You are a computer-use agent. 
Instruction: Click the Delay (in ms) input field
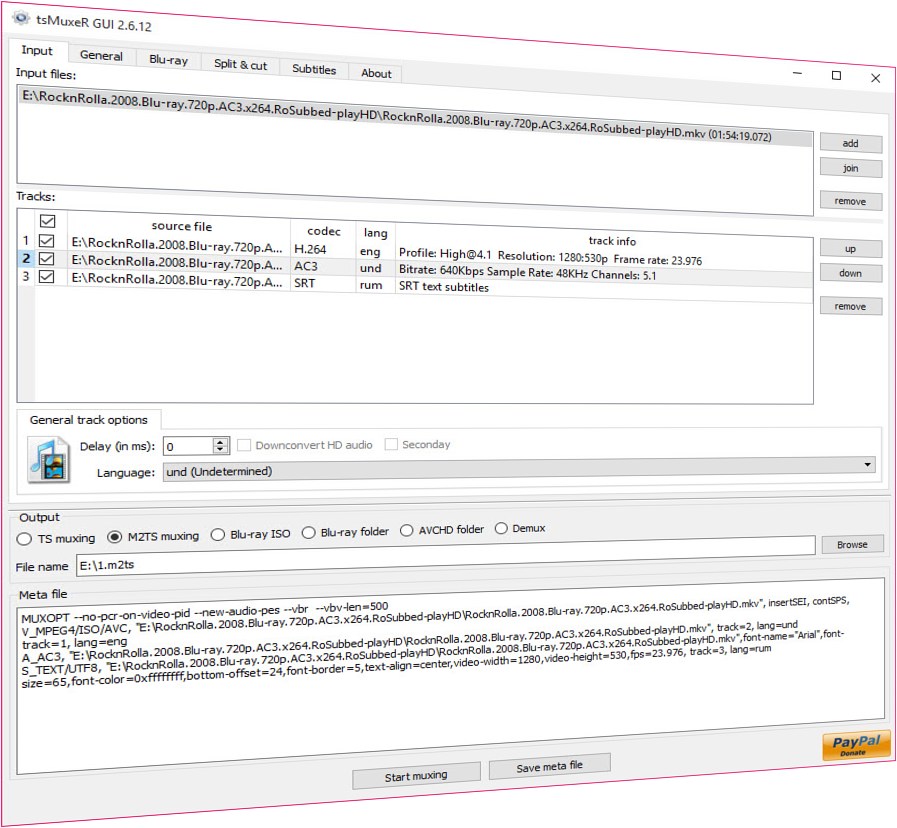point(188,446)
